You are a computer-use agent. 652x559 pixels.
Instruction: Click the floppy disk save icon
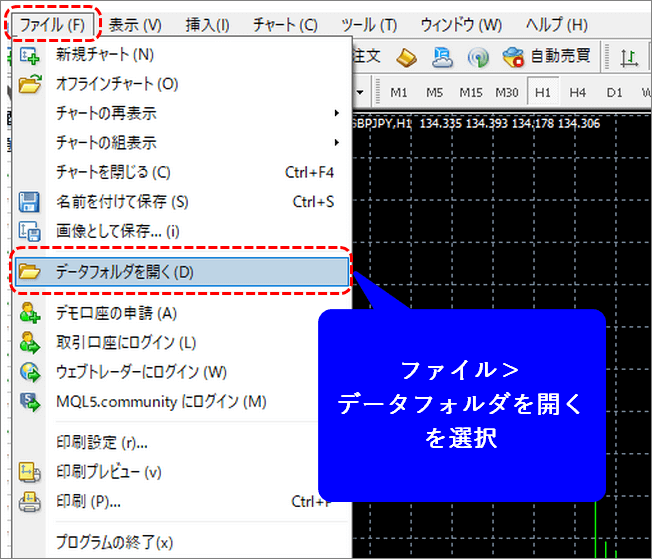tap(30, 202)
